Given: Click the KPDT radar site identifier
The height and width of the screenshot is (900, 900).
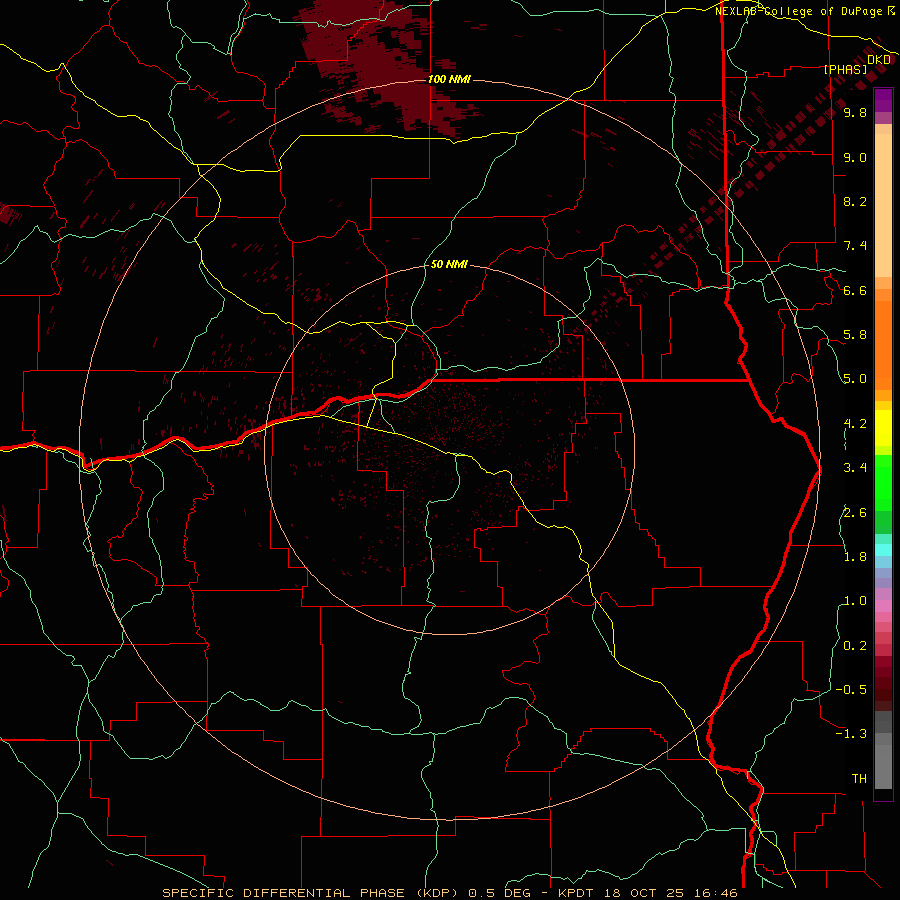Looking at the screenshot, I should 577,893.
